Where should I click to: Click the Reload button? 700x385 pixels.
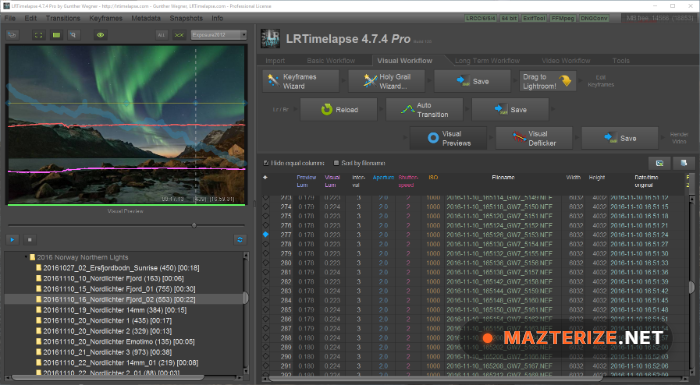[338, 109]
